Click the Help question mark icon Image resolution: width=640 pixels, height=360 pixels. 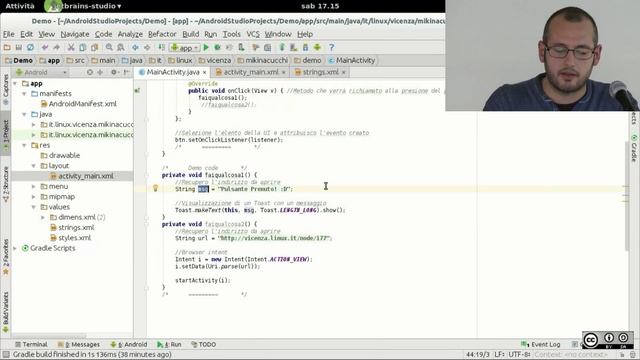pyautogui.click(x=331, y=47)
